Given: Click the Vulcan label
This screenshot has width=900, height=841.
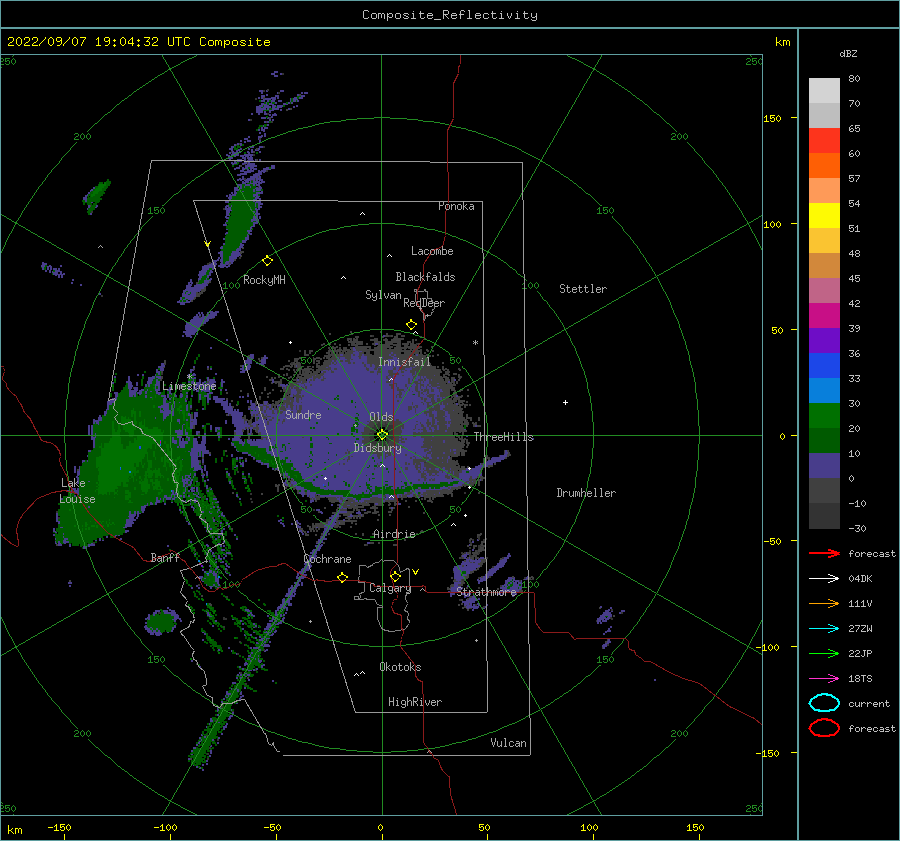Looking at the screenshot, I should (x=508, y=743).
